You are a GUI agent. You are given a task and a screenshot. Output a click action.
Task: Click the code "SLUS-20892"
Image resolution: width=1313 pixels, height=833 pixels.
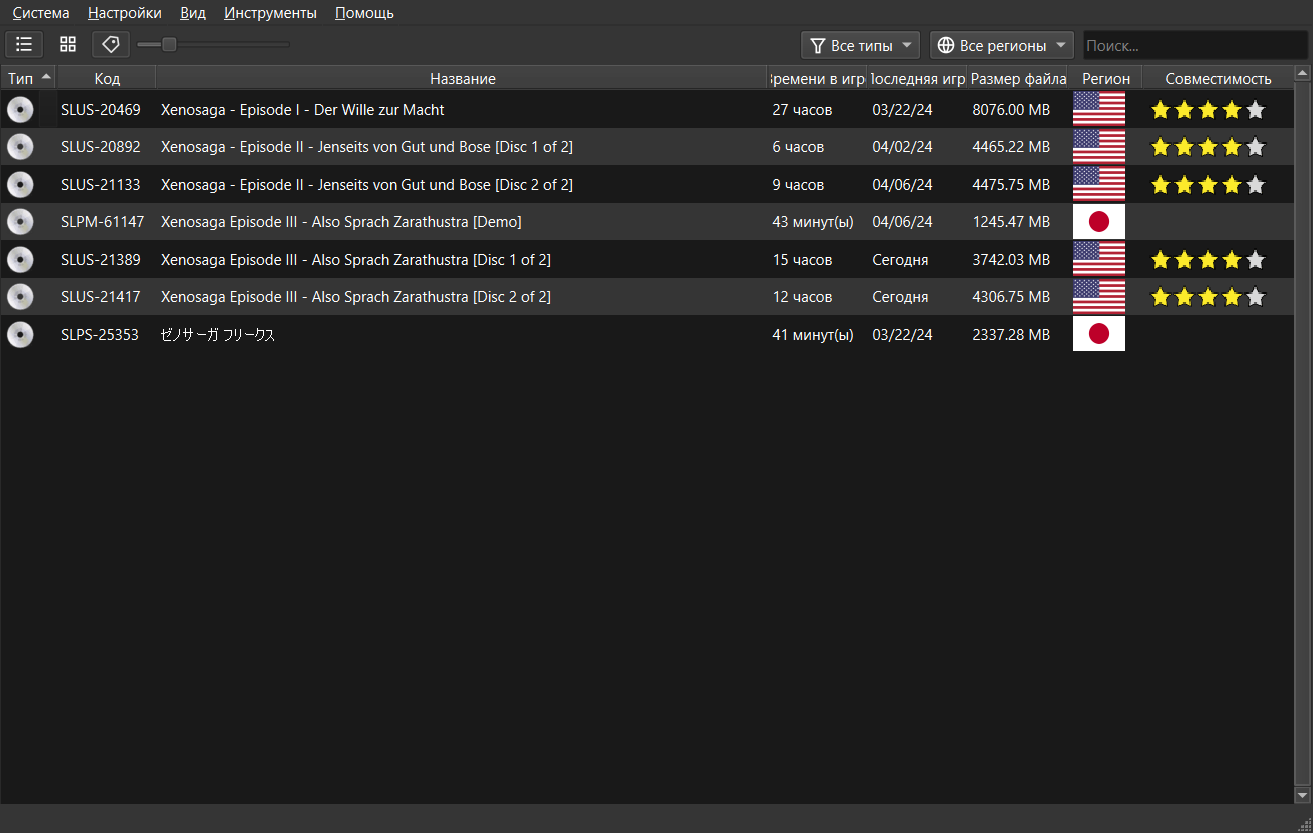point(101,147)
